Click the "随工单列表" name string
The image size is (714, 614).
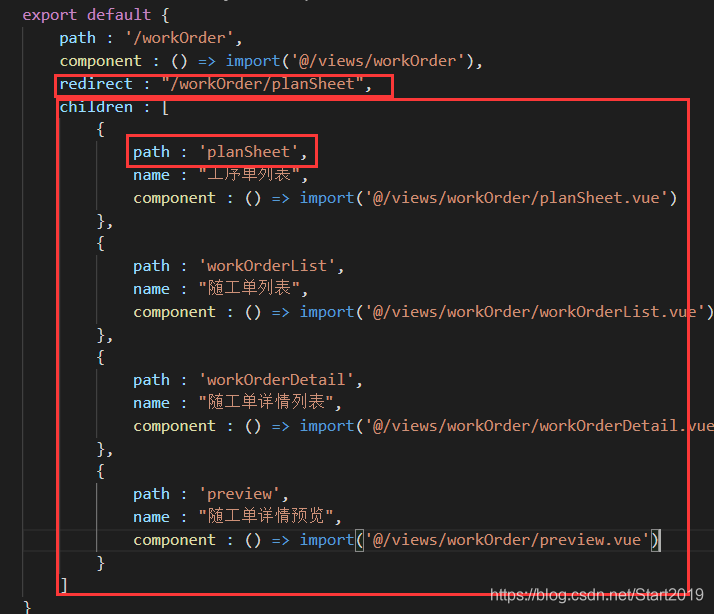(249, 289)
